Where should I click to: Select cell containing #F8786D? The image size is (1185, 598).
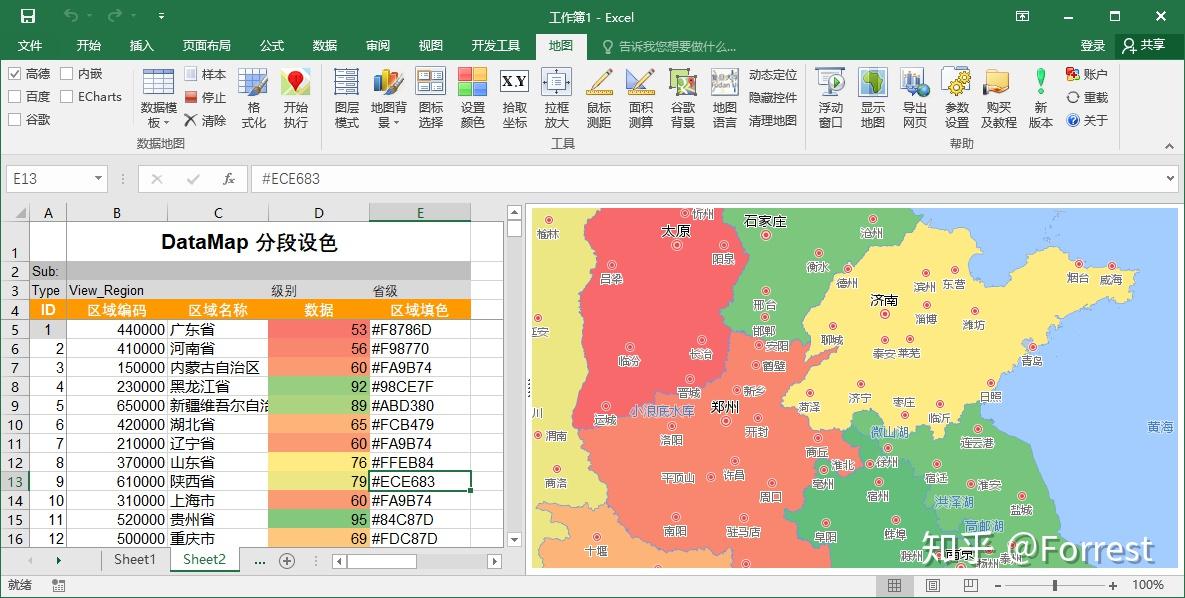[x=419, y=330]
